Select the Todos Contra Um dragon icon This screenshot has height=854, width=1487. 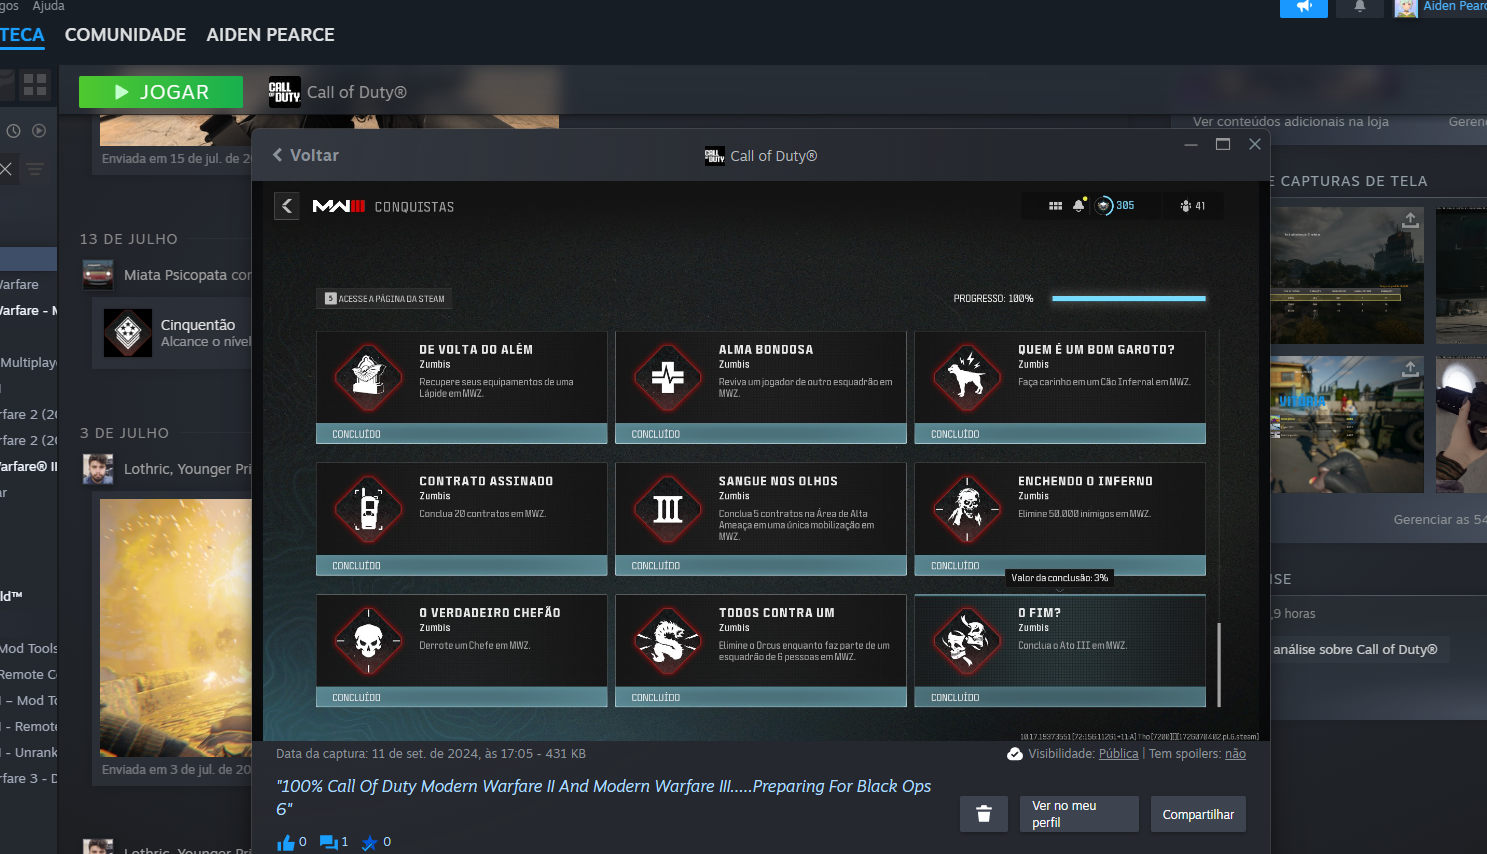click(667, 641)
